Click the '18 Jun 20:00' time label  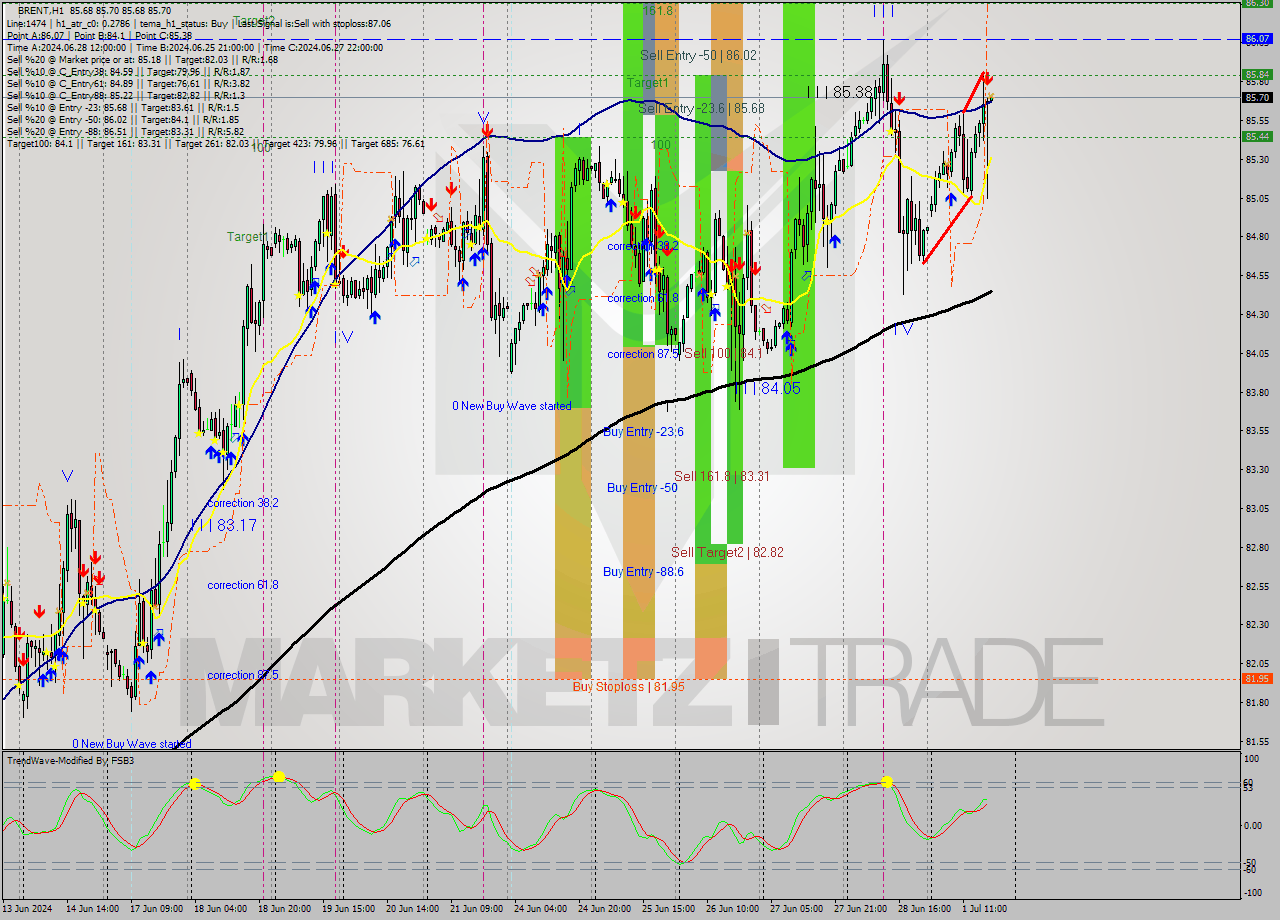(x=284, y=909)
